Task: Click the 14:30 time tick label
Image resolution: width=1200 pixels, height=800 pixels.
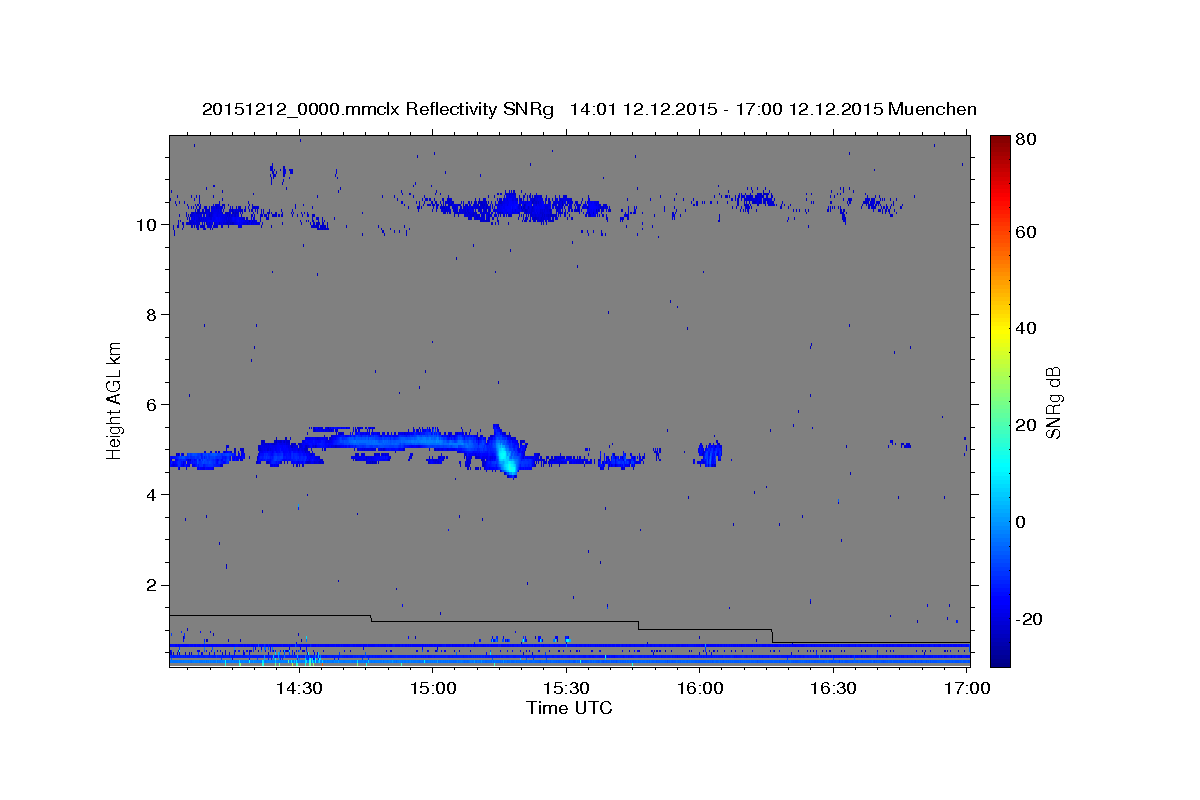Action: [x=298, y=688]
